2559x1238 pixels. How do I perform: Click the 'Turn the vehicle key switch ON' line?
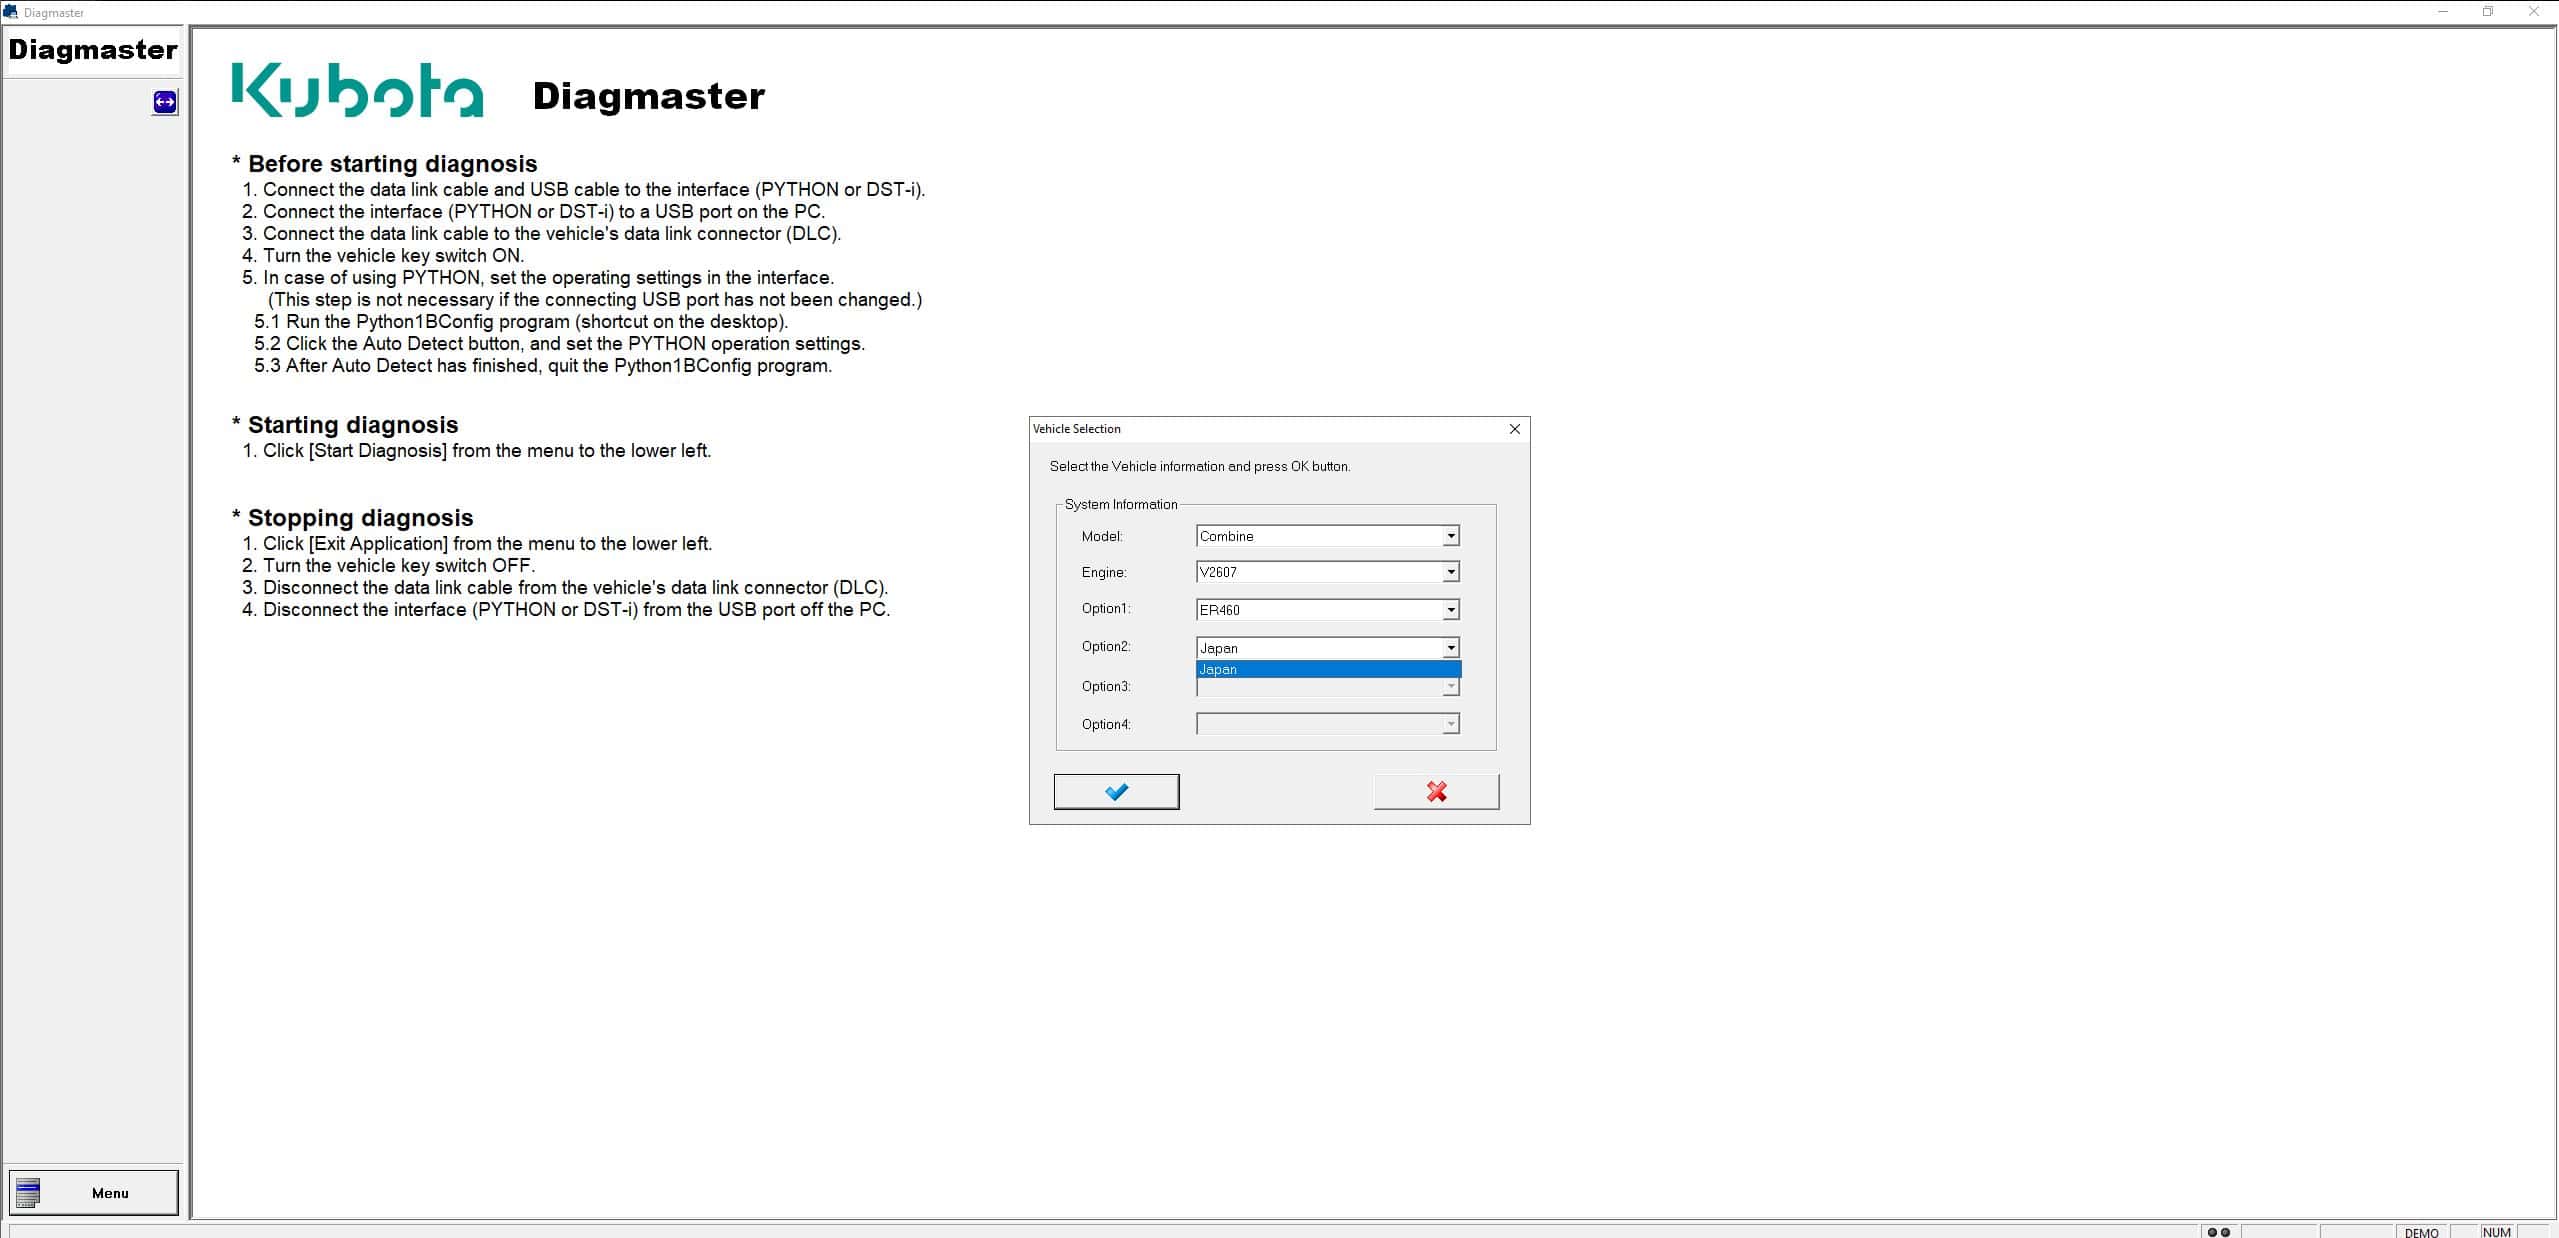point(383,256)
